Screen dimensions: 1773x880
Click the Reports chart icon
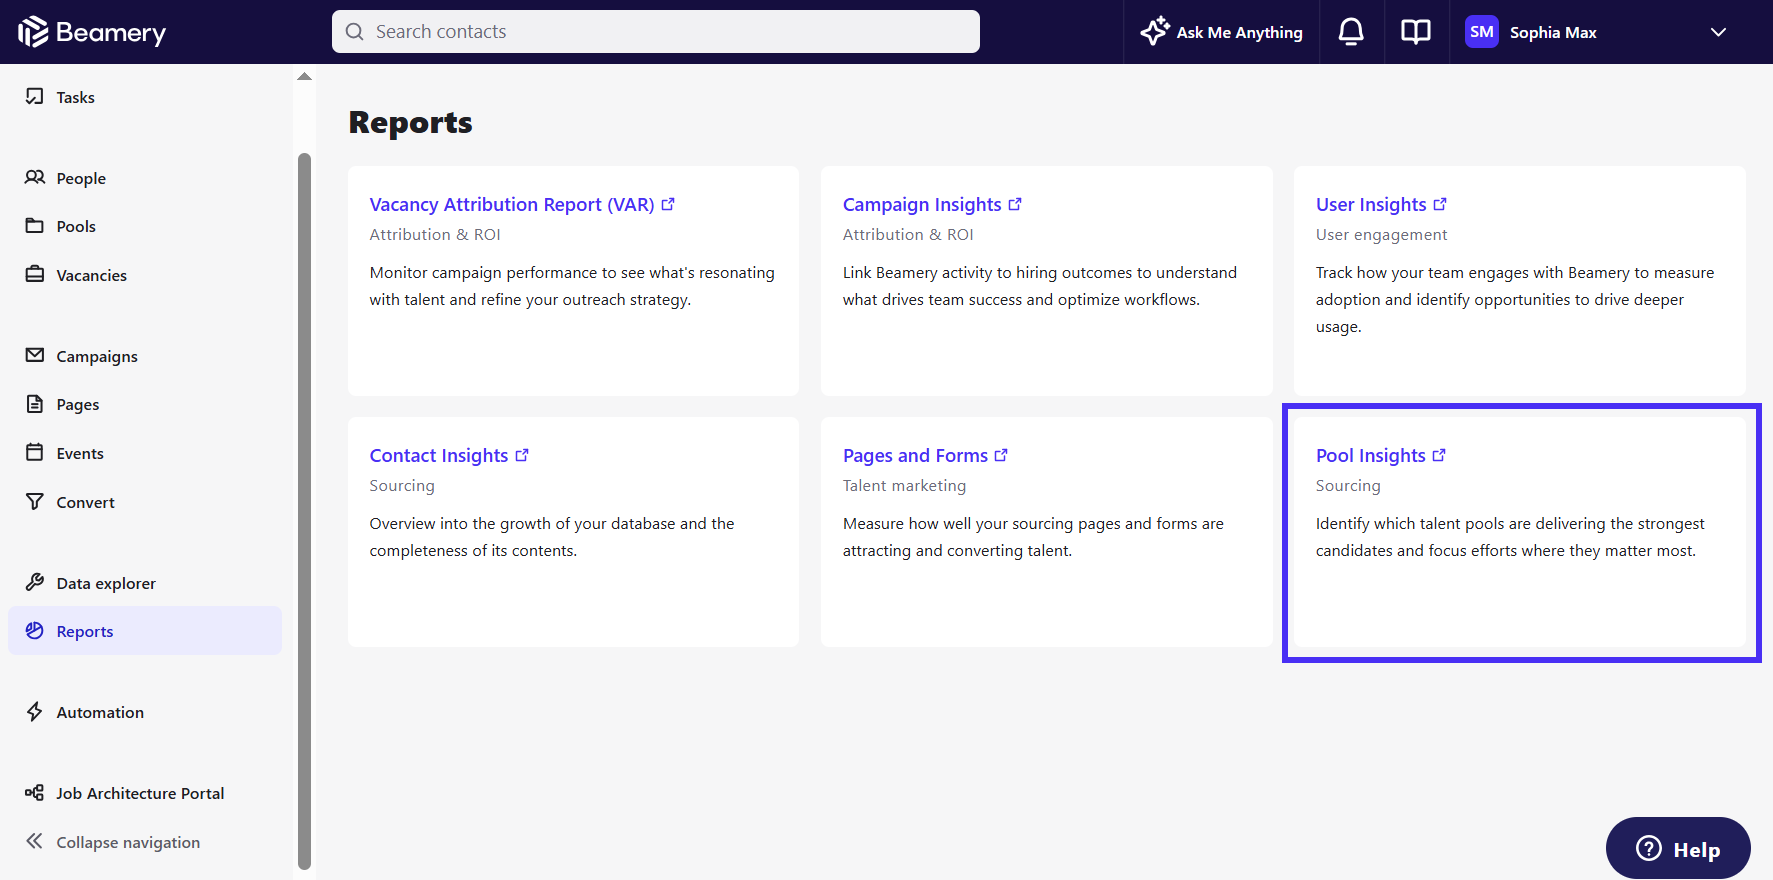[x=35, y=630]
